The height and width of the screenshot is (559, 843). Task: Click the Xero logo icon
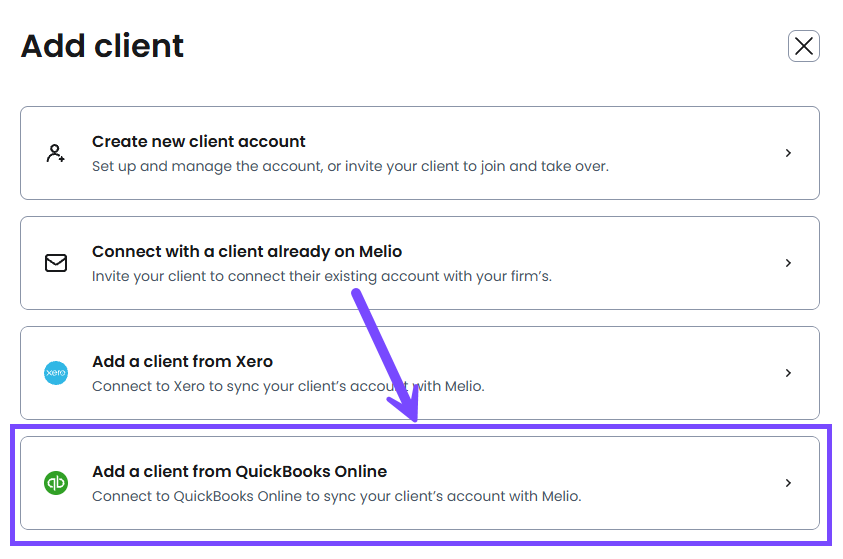56,373
